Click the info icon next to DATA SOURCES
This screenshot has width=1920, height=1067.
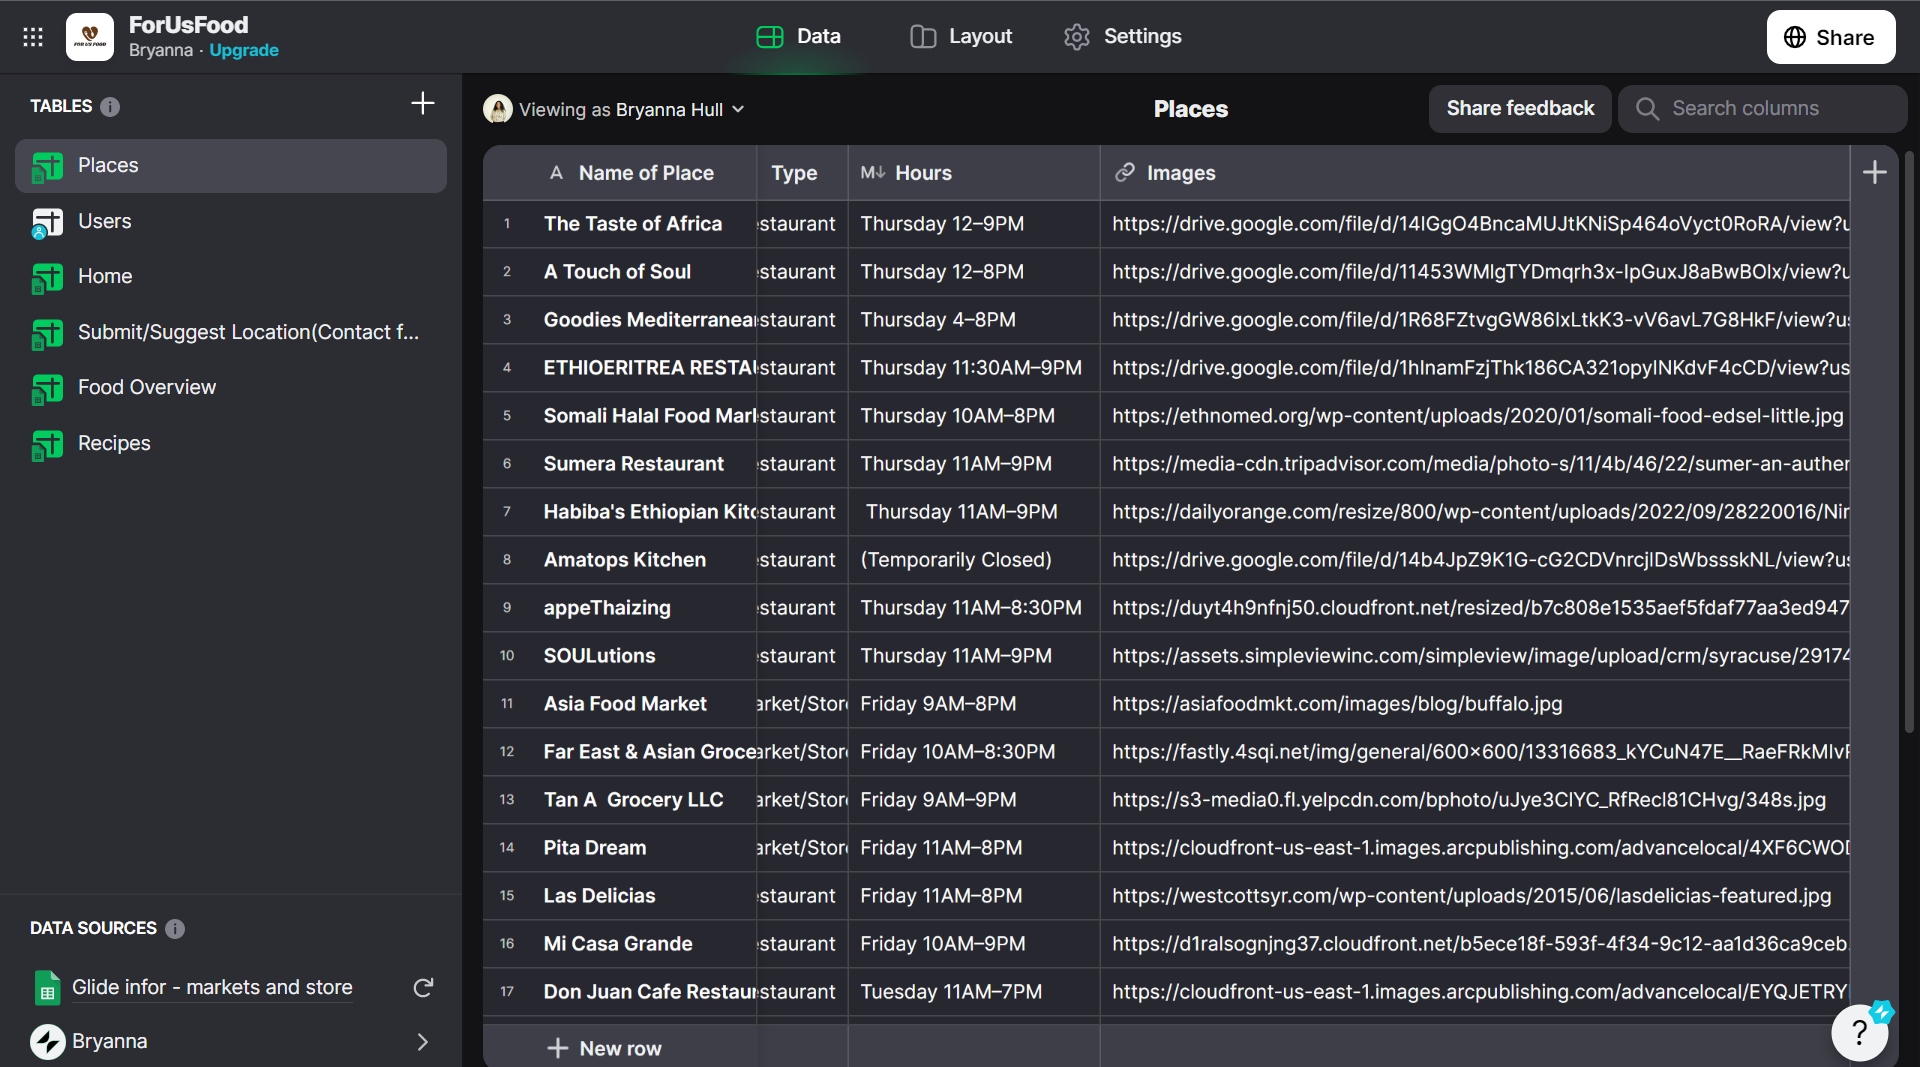point(175,929)
